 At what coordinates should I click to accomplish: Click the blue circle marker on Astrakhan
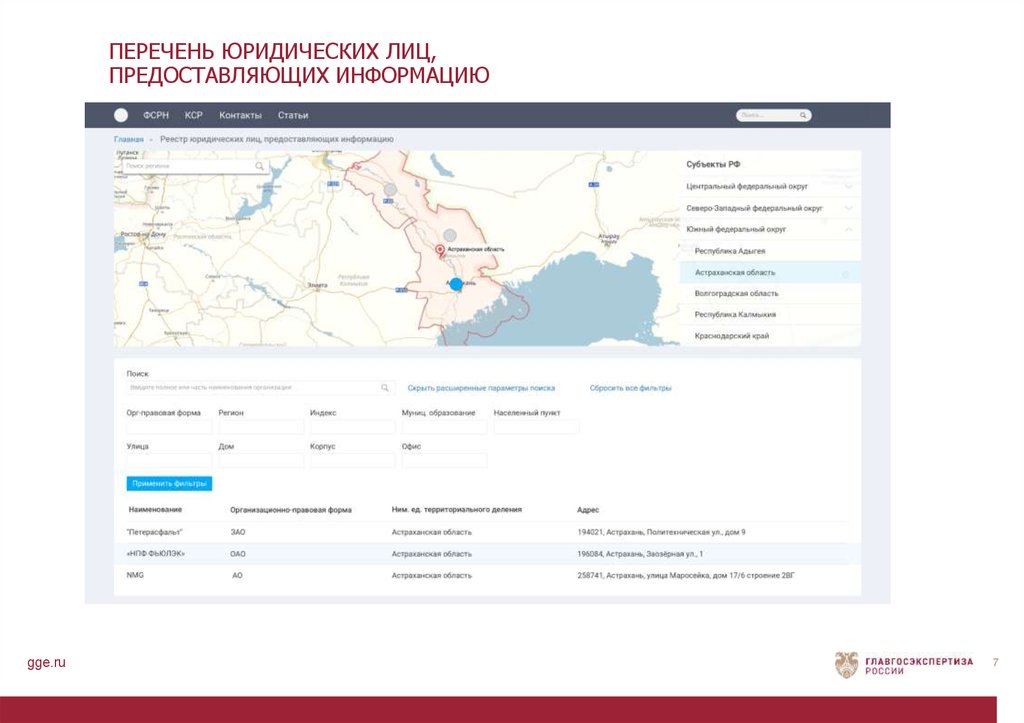pos(456,284)
